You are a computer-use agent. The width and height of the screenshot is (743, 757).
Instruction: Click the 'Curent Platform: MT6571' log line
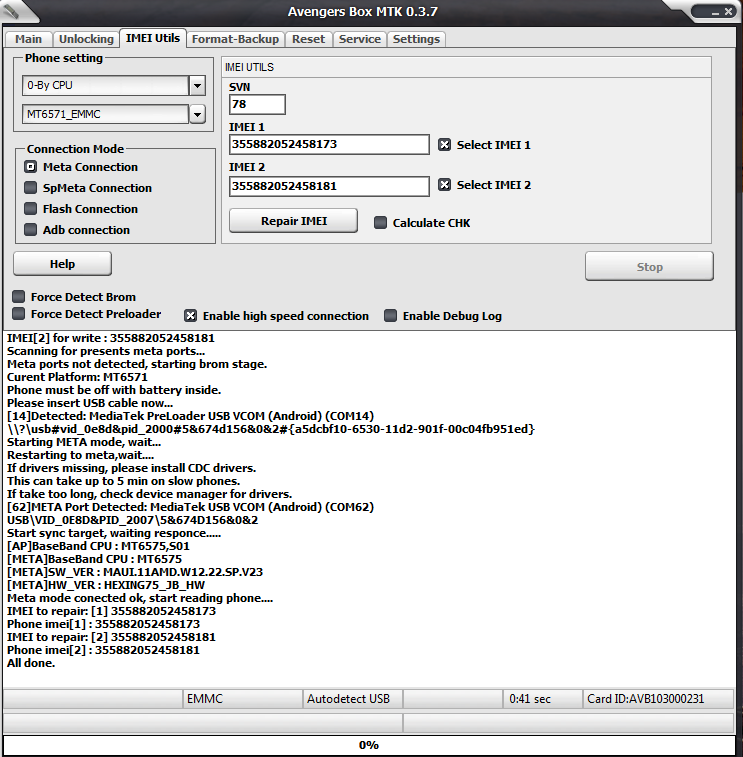[77, 377]
